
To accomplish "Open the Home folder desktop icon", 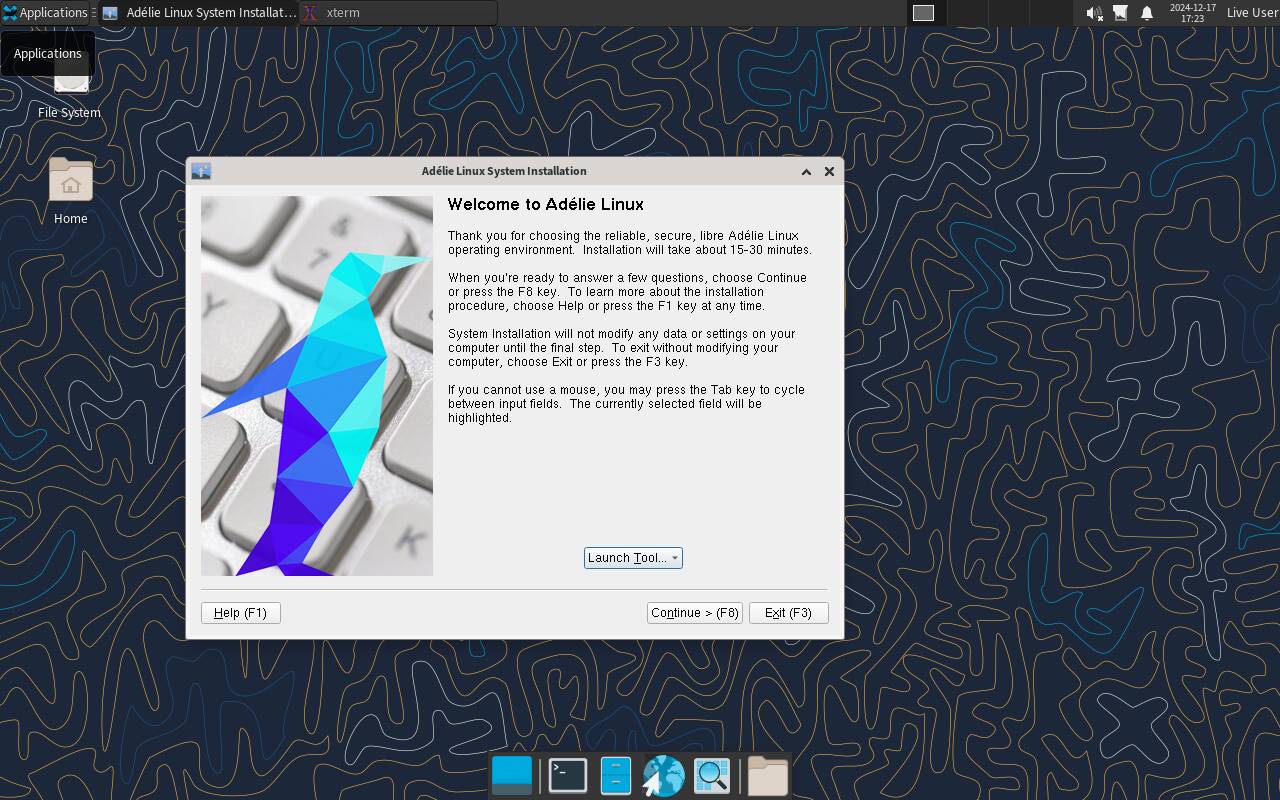I will [x=70, y=190].
